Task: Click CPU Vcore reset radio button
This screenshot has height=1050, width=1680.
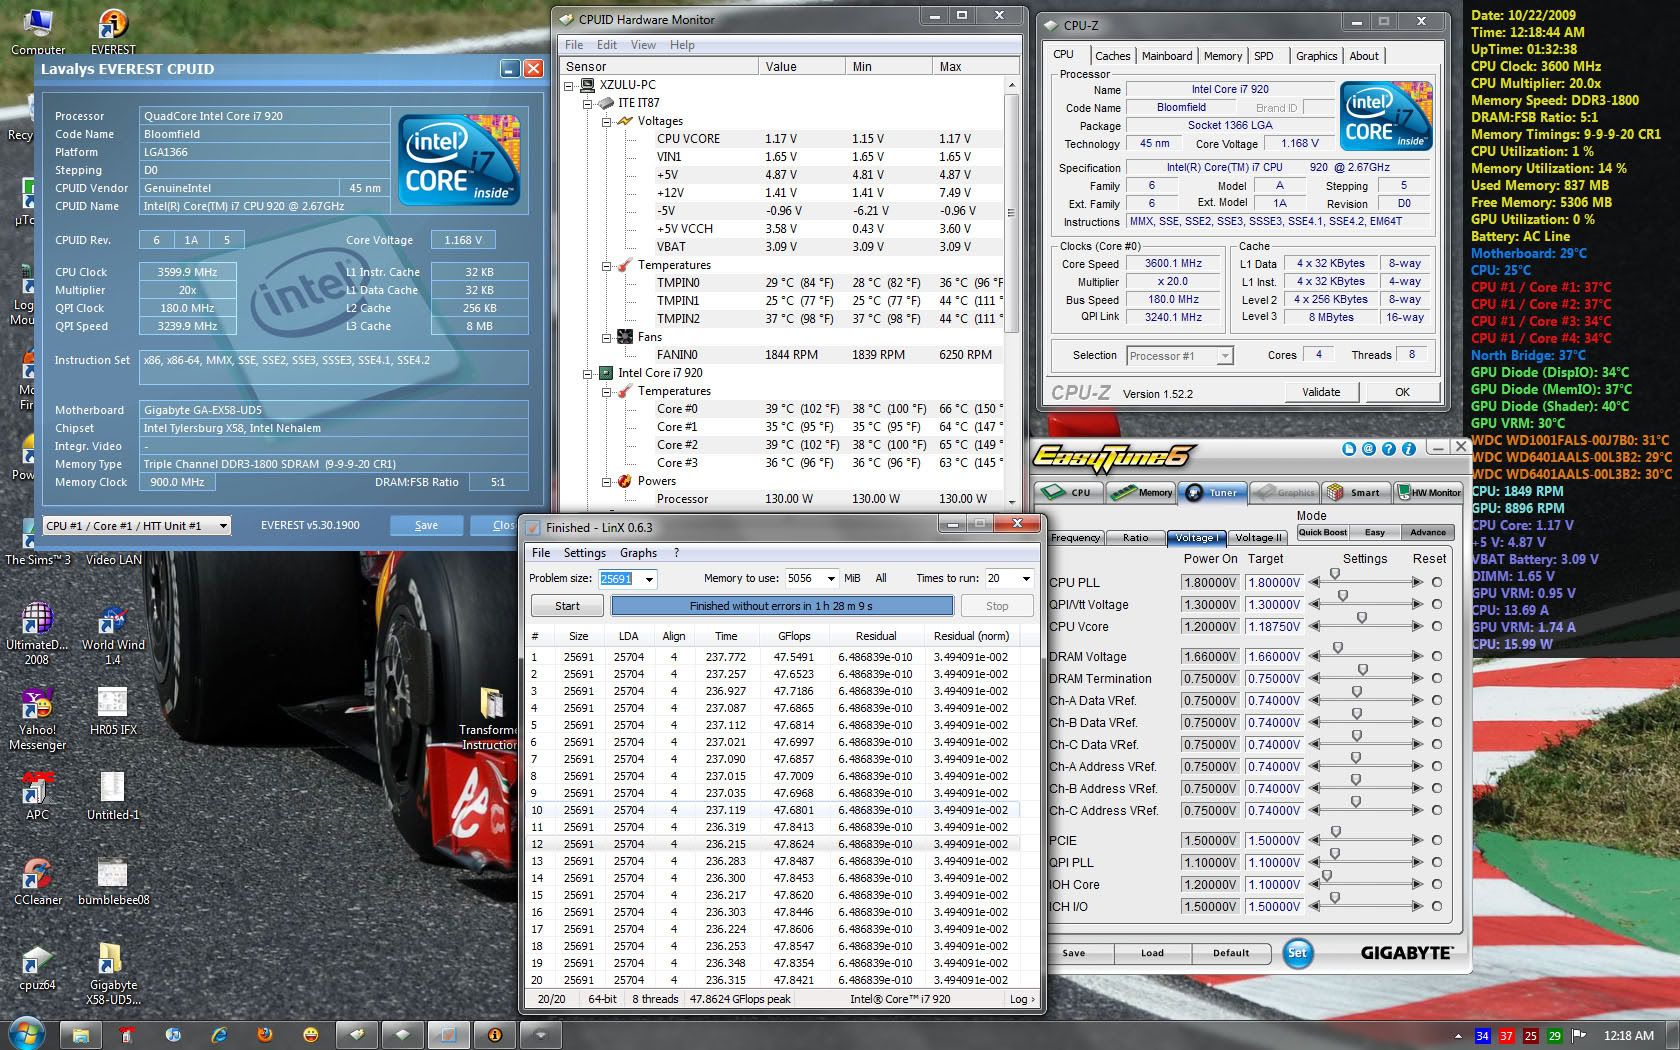Action: (1437, 626)
